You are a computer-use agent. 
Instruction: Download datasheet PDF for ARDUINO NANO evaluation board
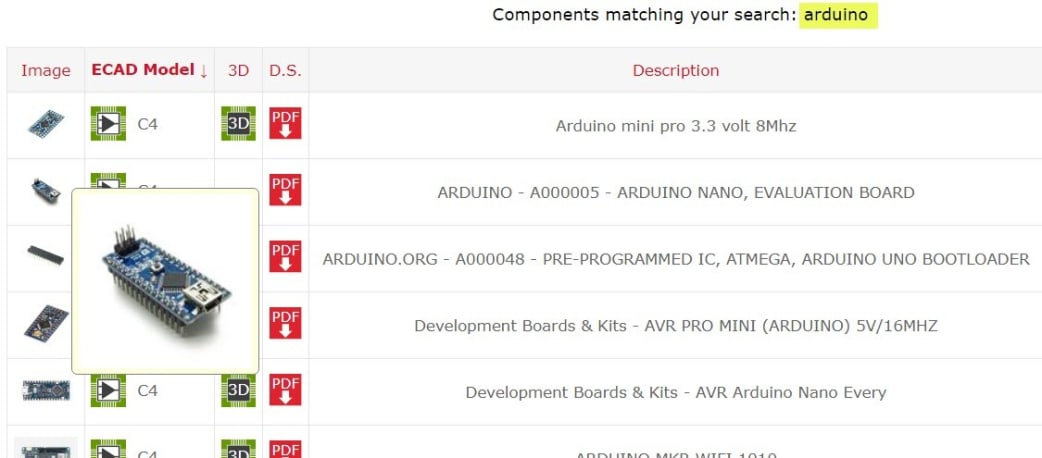(x=285, y=190)
